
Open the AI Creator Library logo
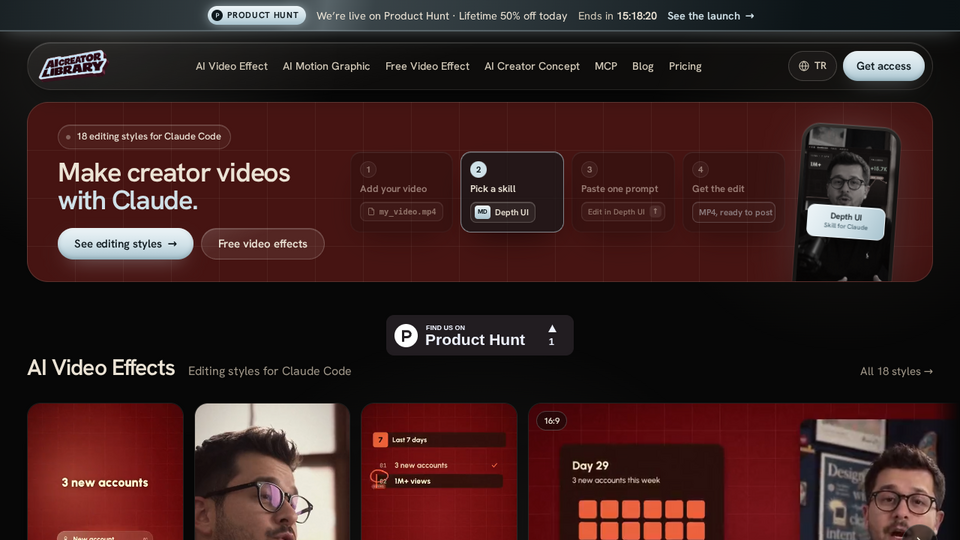(73, 65)
